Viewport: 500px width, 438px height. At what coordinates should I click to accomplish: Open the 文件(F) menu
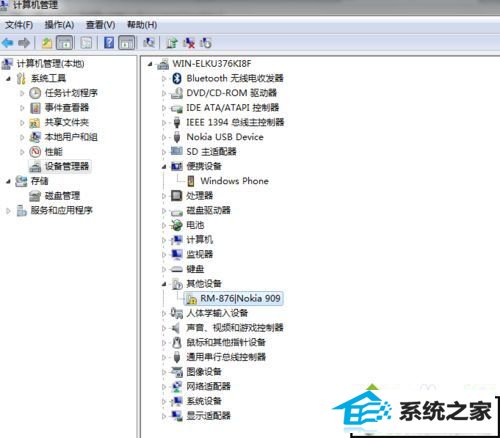tap(19, 25)
